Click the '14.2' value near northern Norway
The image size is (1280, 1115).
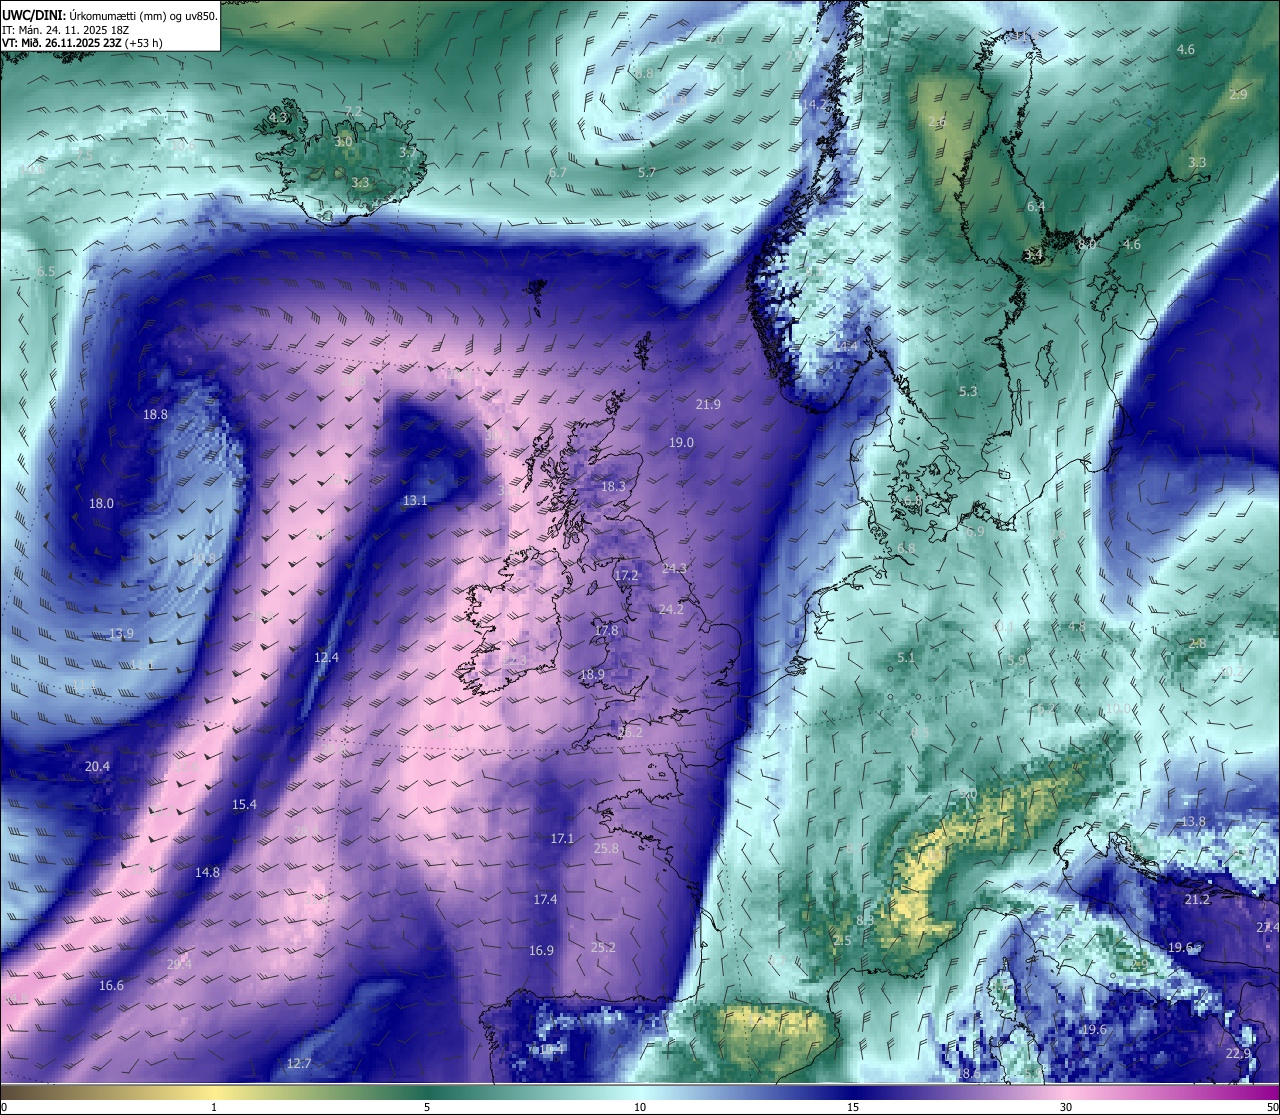coord(813,105)
